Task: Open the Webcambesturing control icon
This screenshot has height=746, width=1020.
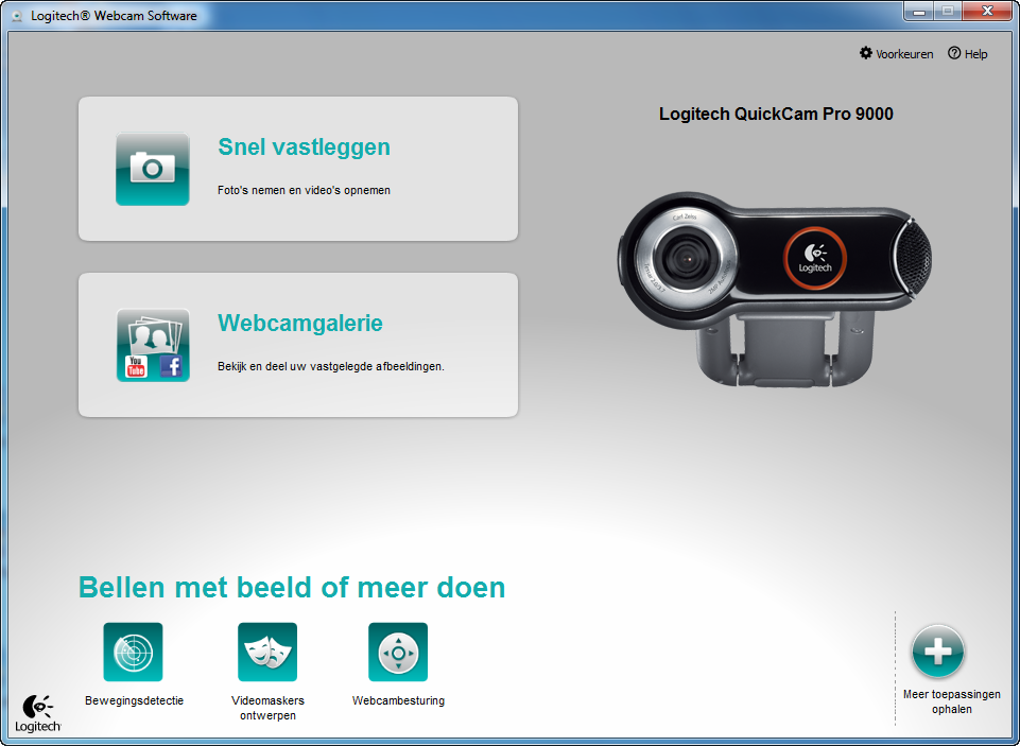Action: [x=398, y=652]
